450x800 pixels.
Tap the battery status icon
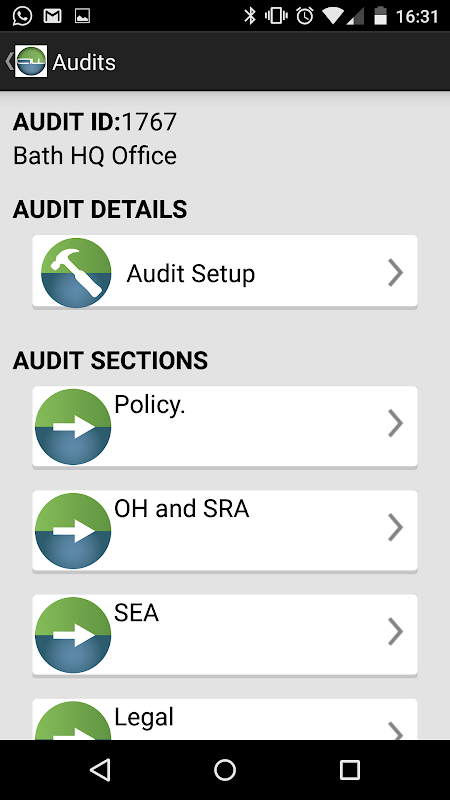click(380, 16)
